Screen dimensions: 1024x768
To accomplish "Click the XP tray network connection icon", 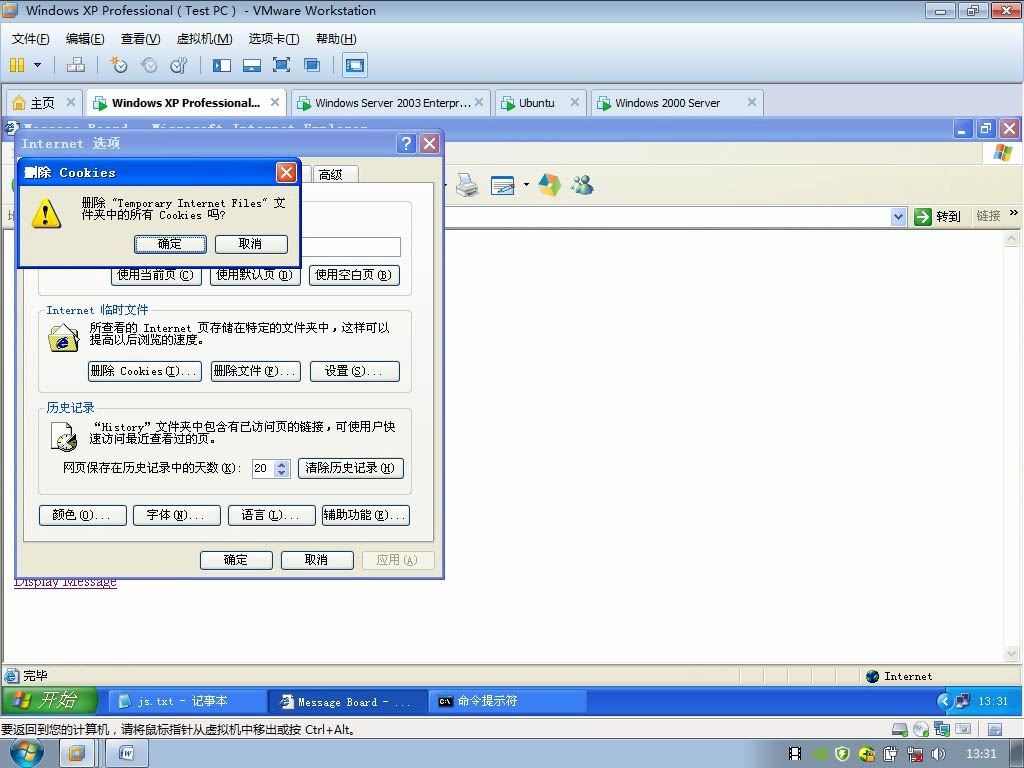I will (x=963, y=701).
